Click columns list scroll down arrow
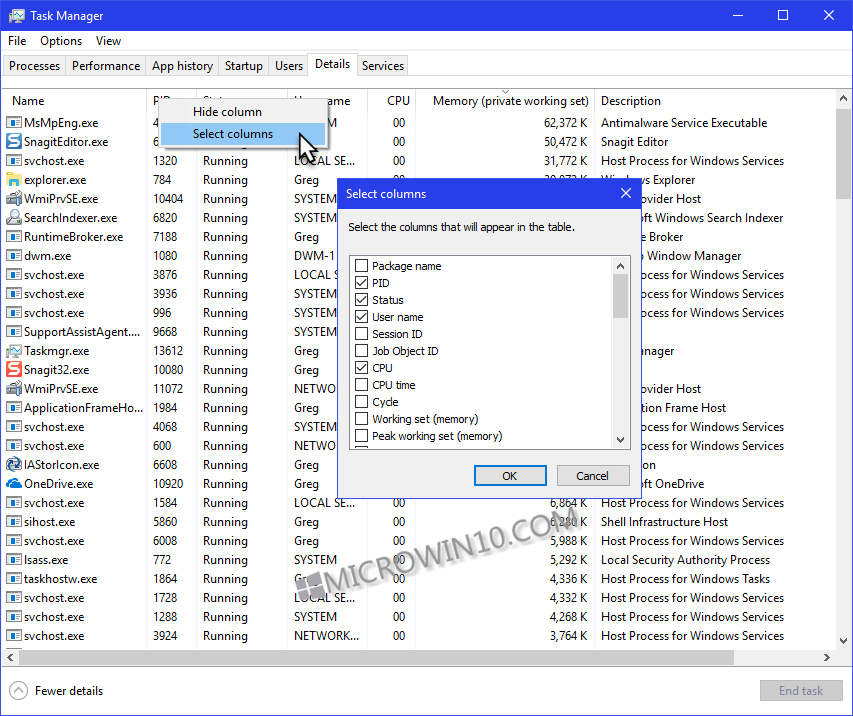 click(620, 439)
